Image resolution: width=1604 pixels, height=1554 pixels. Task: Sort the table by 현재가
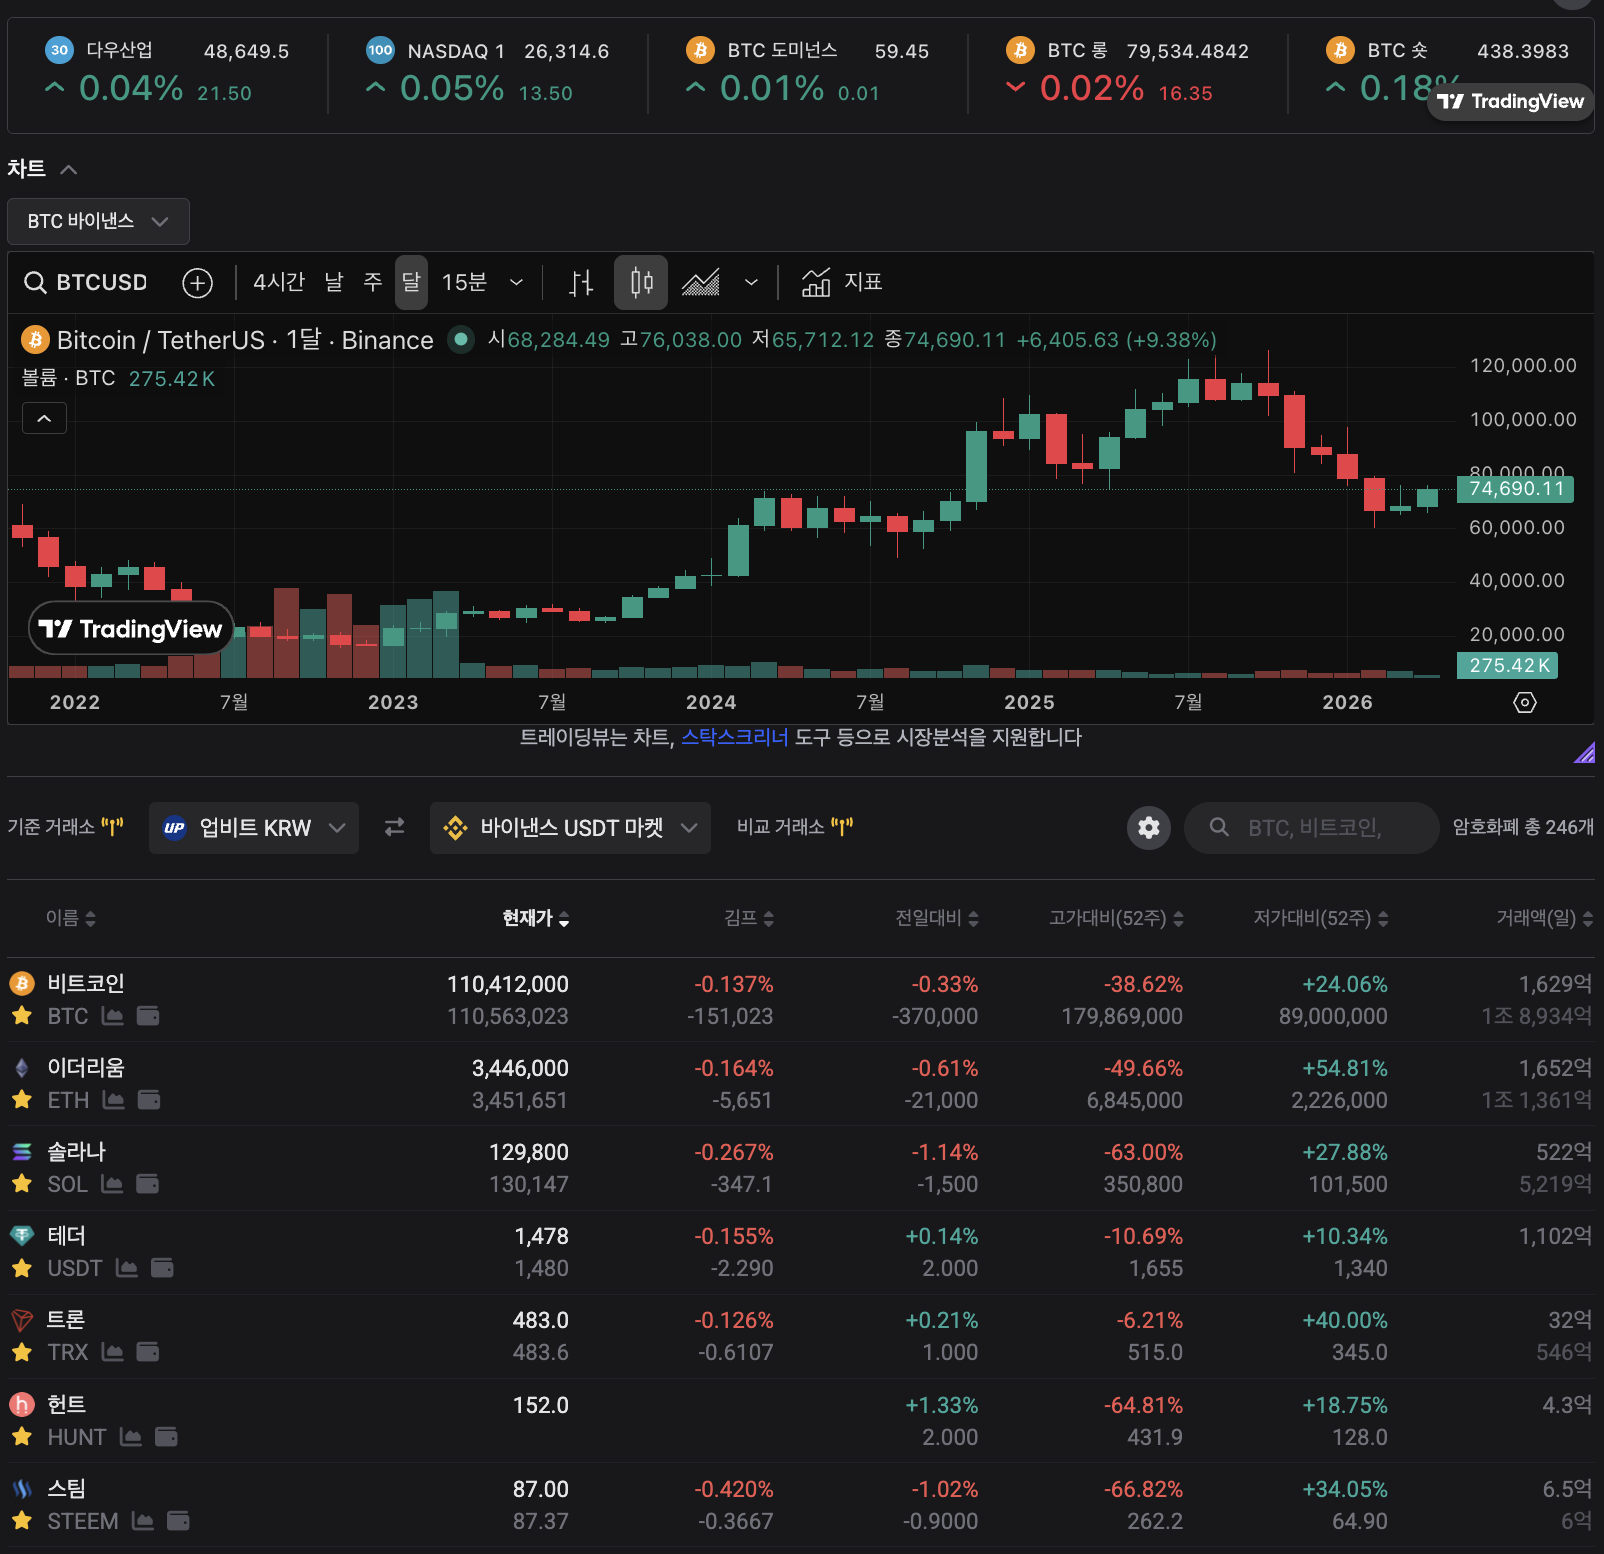(536, 918)
